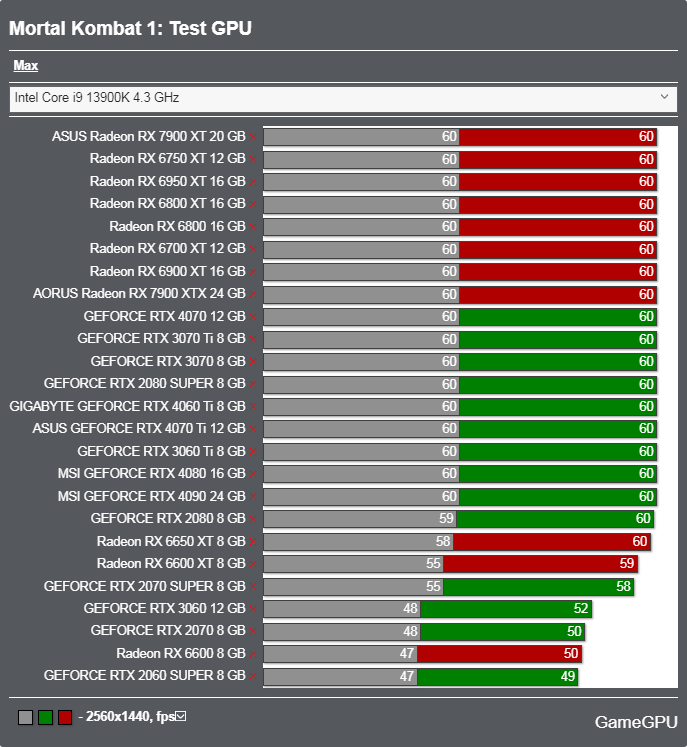The width and height of the screenshot is (687, 747).
Task: Click the Mortal Kombat 1: Test GPU title
Action: (130, 28)
